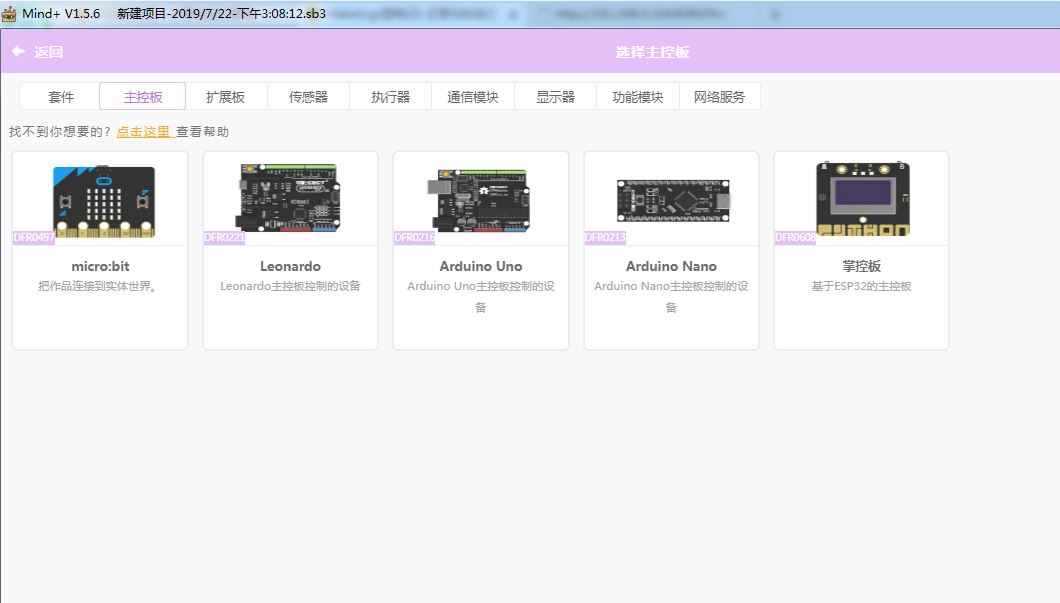Screen dimensions: 1060x603
Task: Select the 主控板 main board tab
Action: pos(143,97)
